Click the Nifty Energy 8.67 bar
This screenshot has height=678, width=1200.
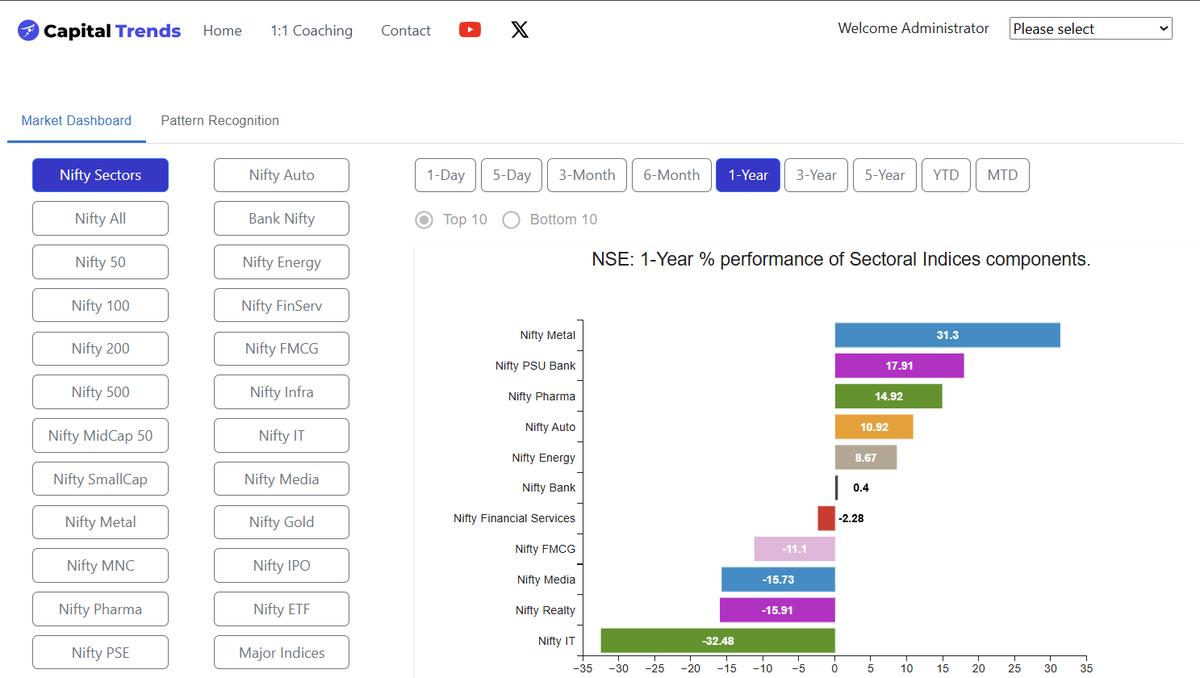pos(866,457)
